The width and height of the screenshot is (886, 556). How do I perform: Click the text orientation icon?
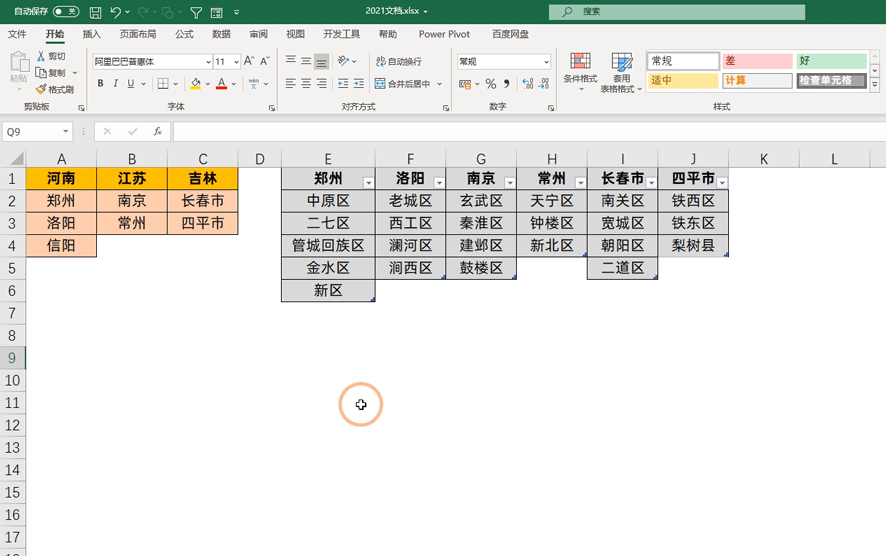pos(343,60)
